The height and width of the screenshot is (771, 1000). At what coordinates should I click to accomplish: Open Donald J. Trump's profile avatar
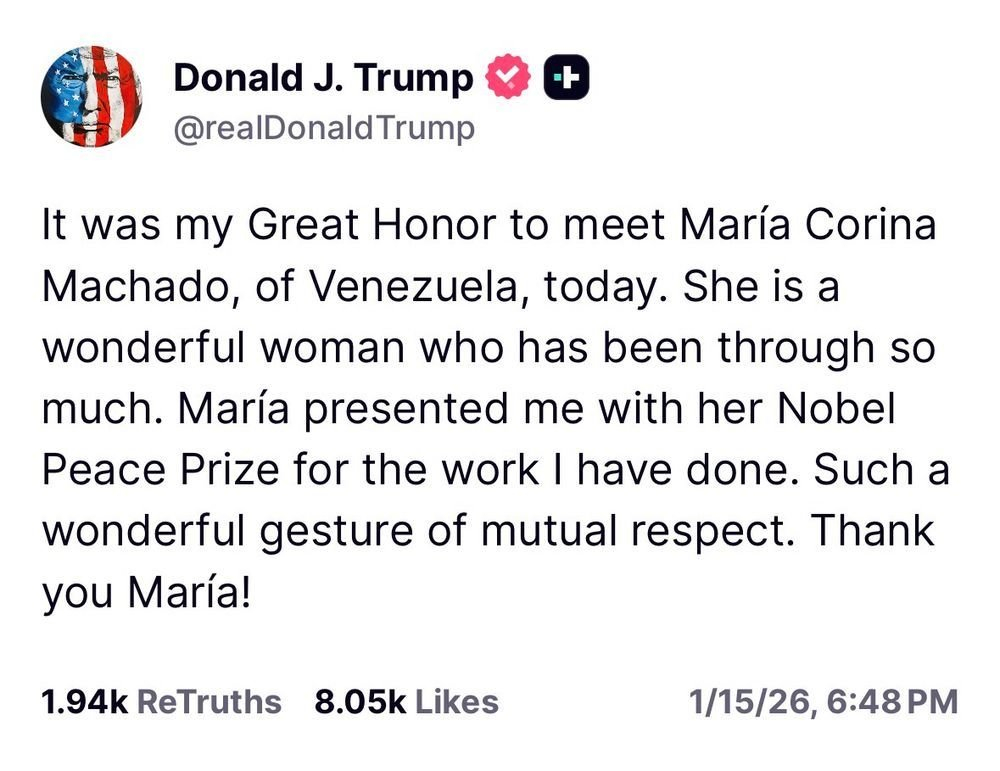(92, 97)
